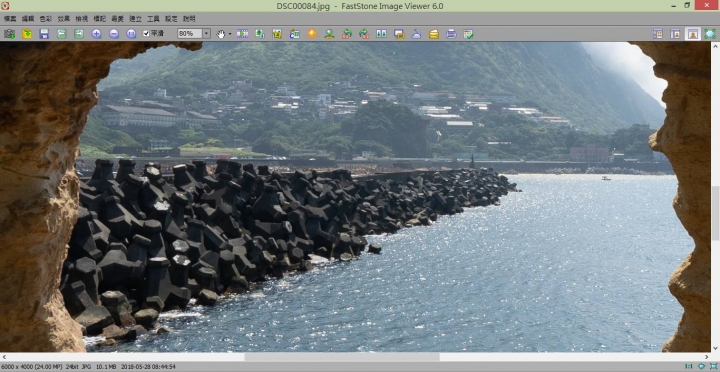Rotate the image right
This screenshot has width=720, height=372.
coord(364,34)
